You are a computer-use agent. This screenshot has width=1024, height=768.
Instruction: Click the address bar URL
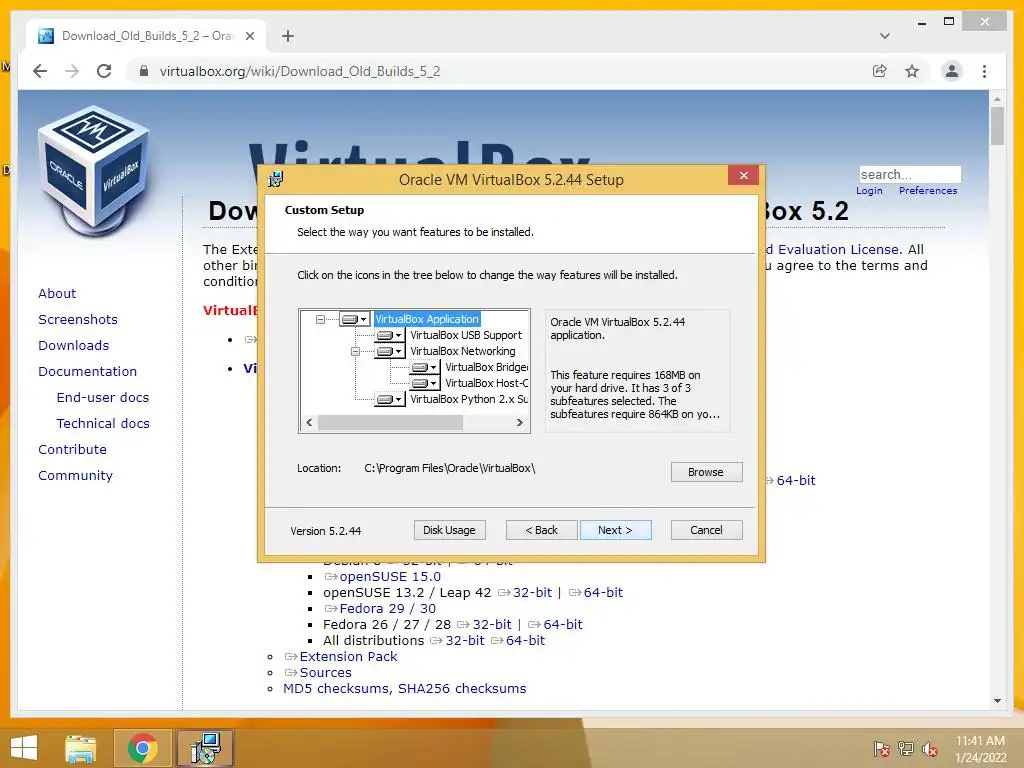click(x=300, y=71)
